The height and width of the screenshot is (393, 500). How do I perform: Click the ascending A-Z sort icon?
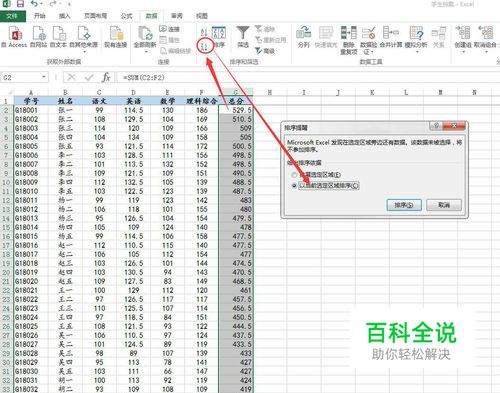pyautogui.click(x=204, y=32)
